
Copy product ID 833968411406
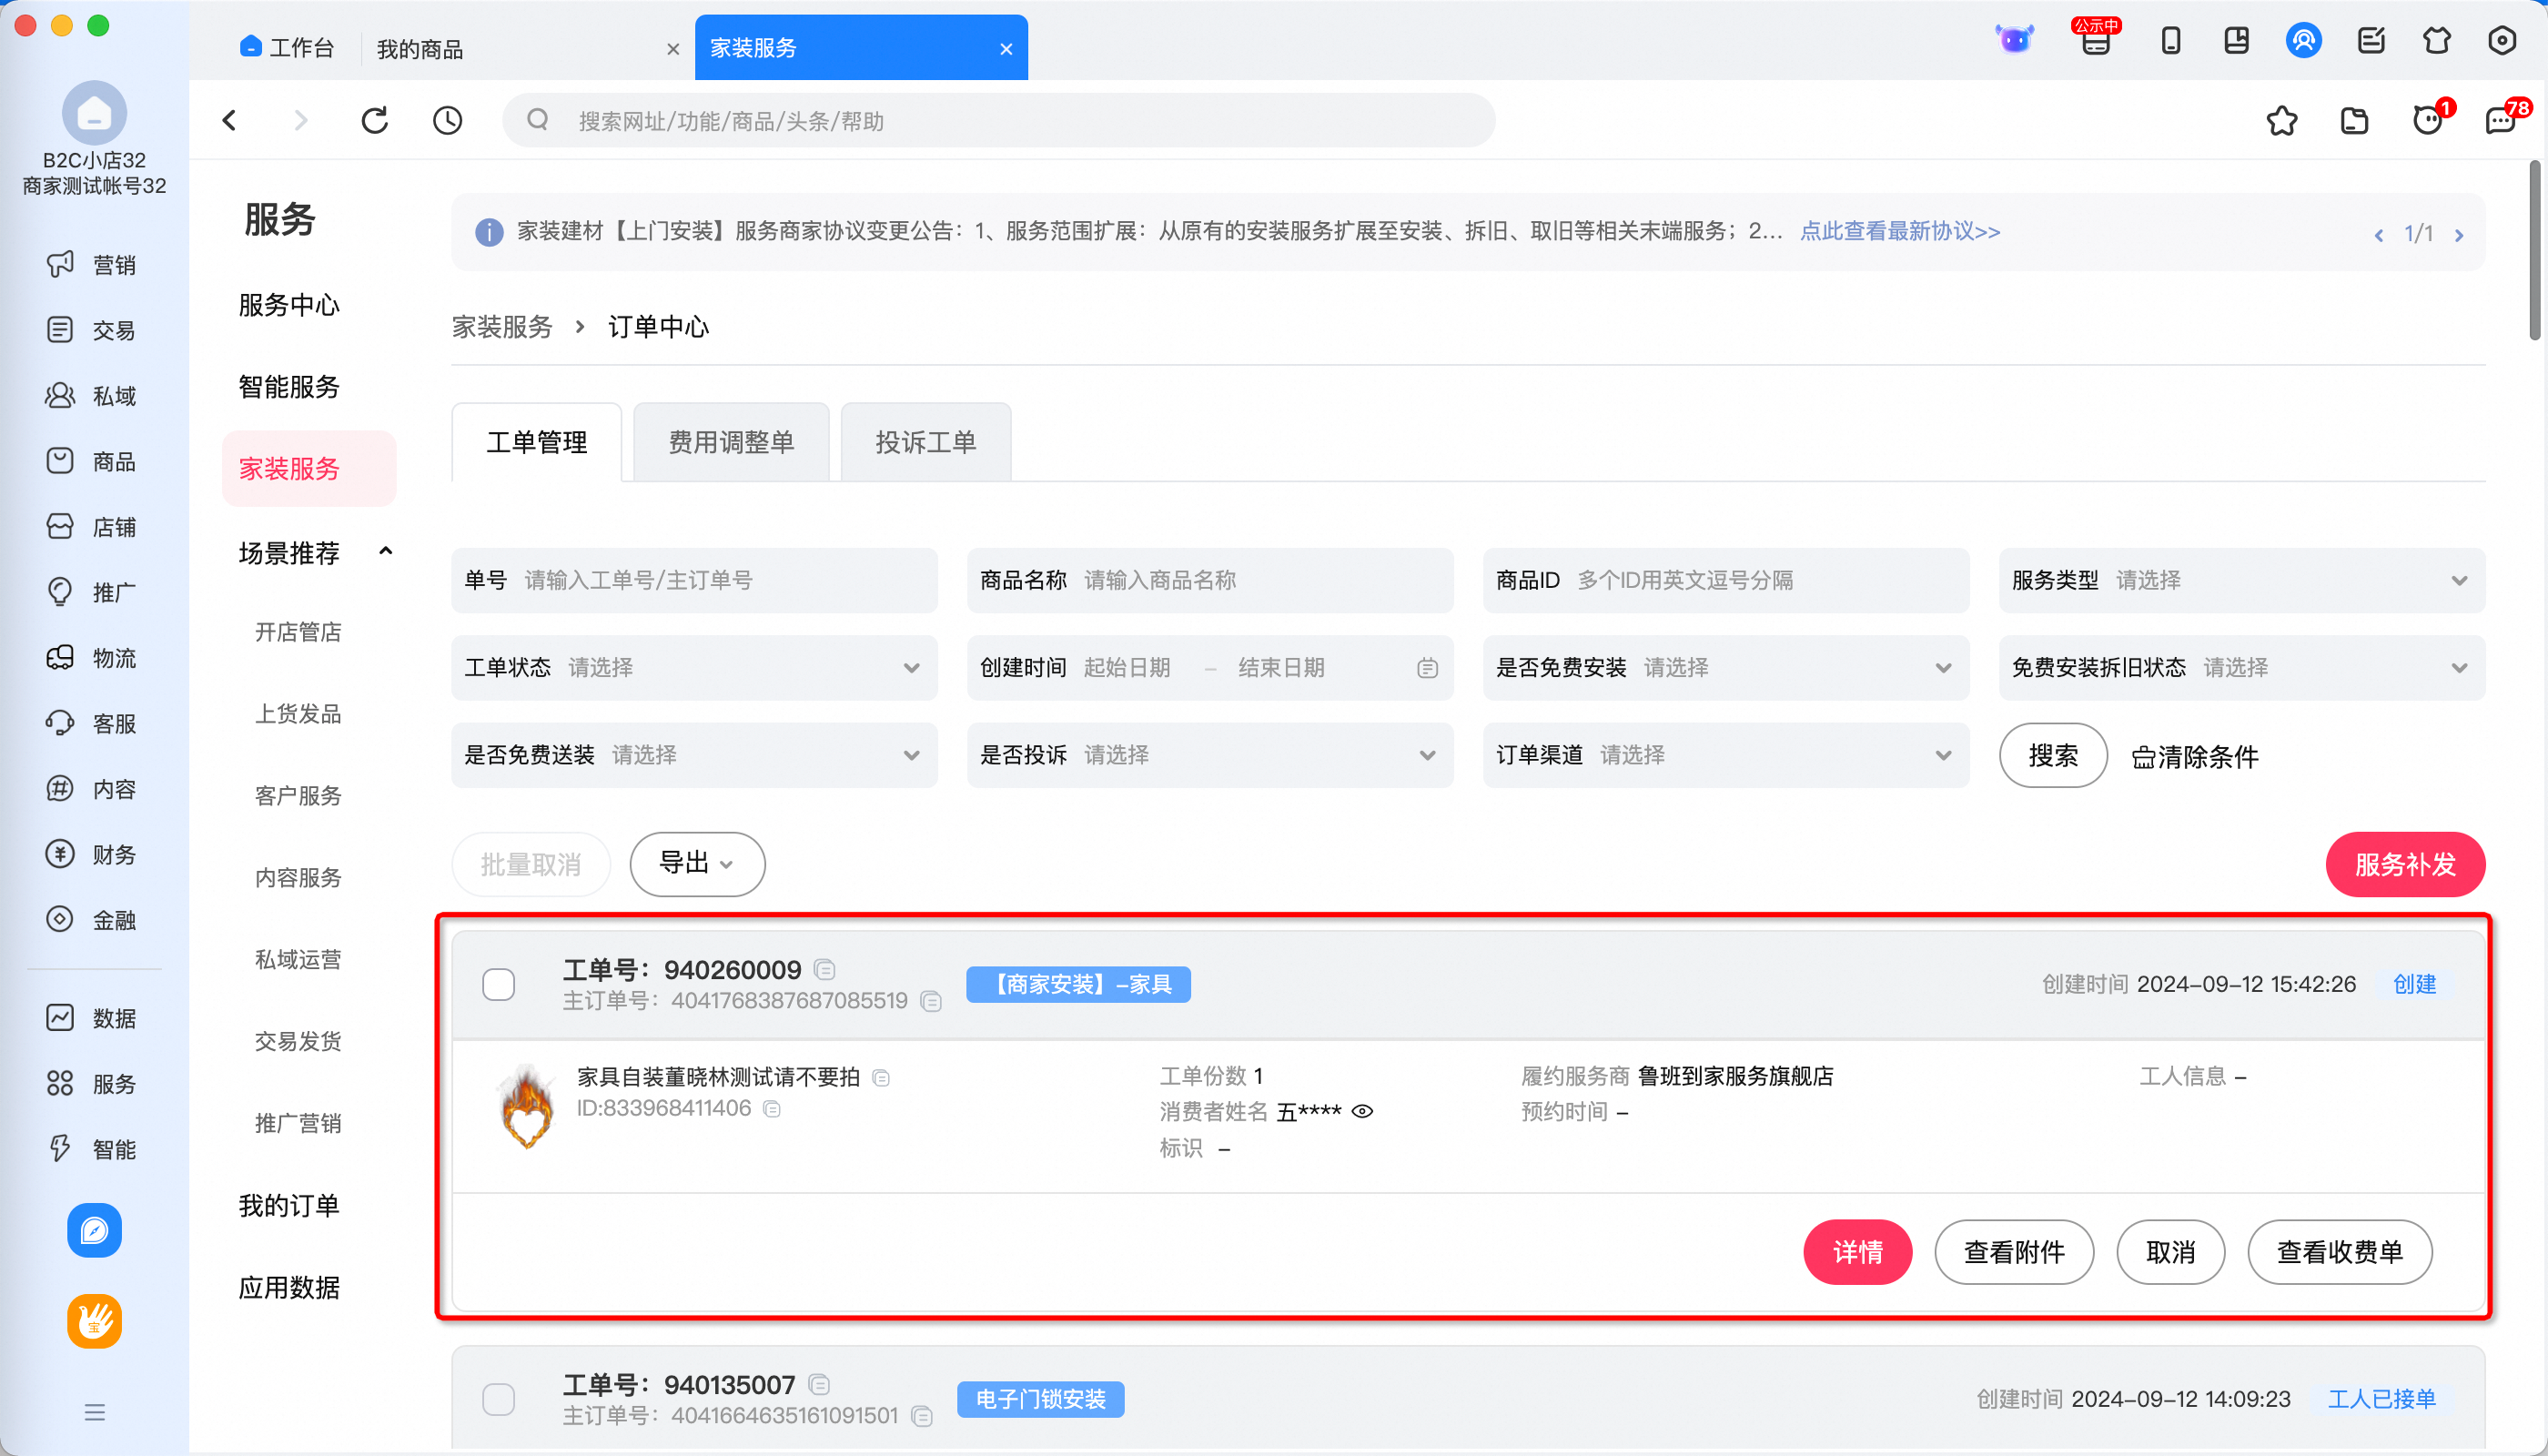pyautogui.click(x=772, y=1109)
